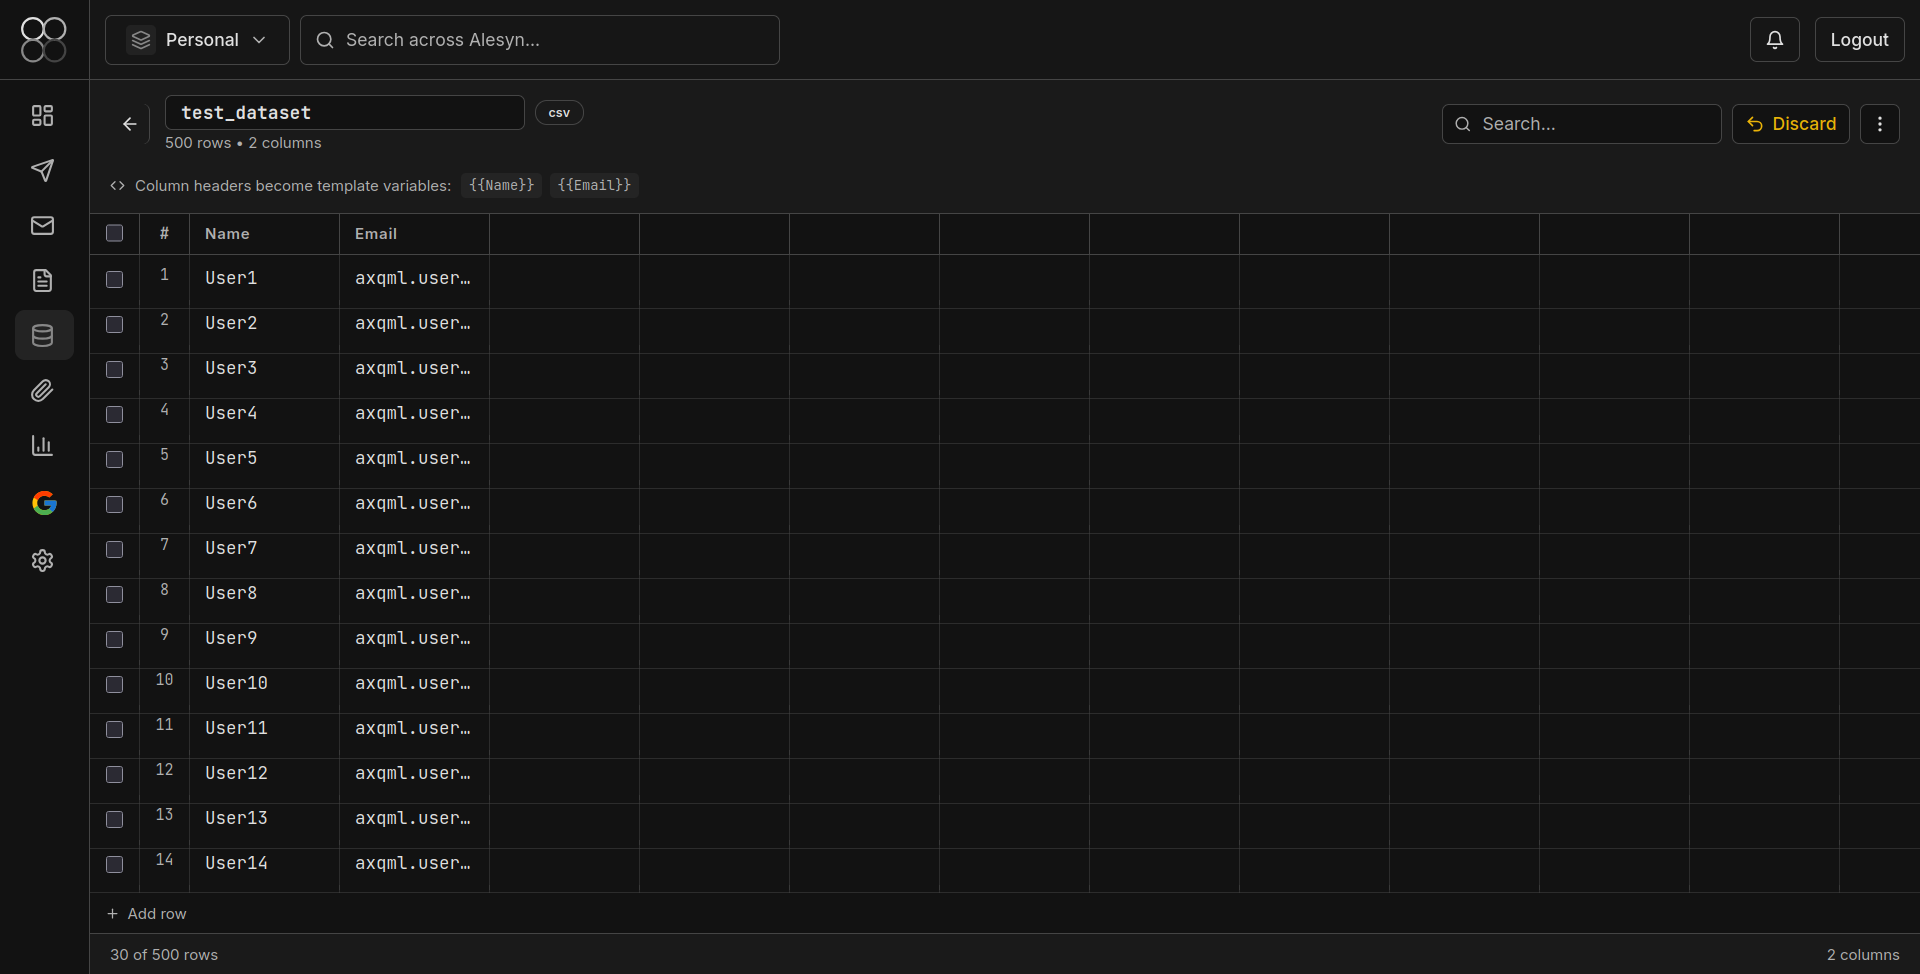Check the checkbox for User6 row
1920x974 pixels.
click(115, 504)
